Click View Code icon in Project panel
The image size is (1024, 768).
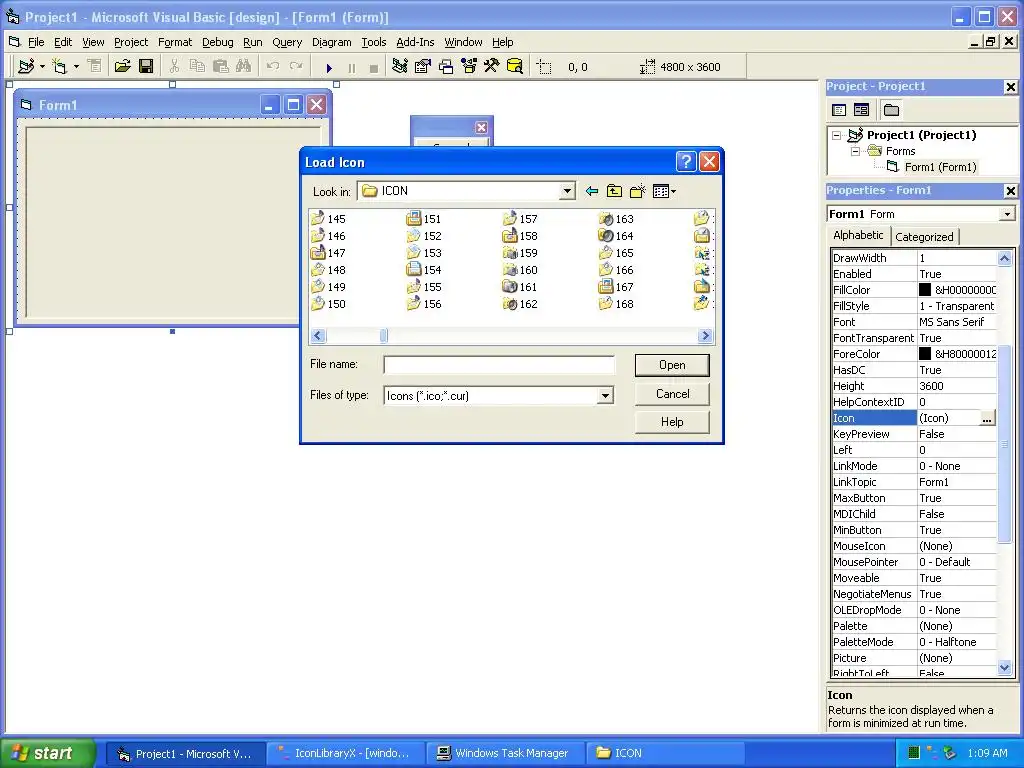[839, 110]
